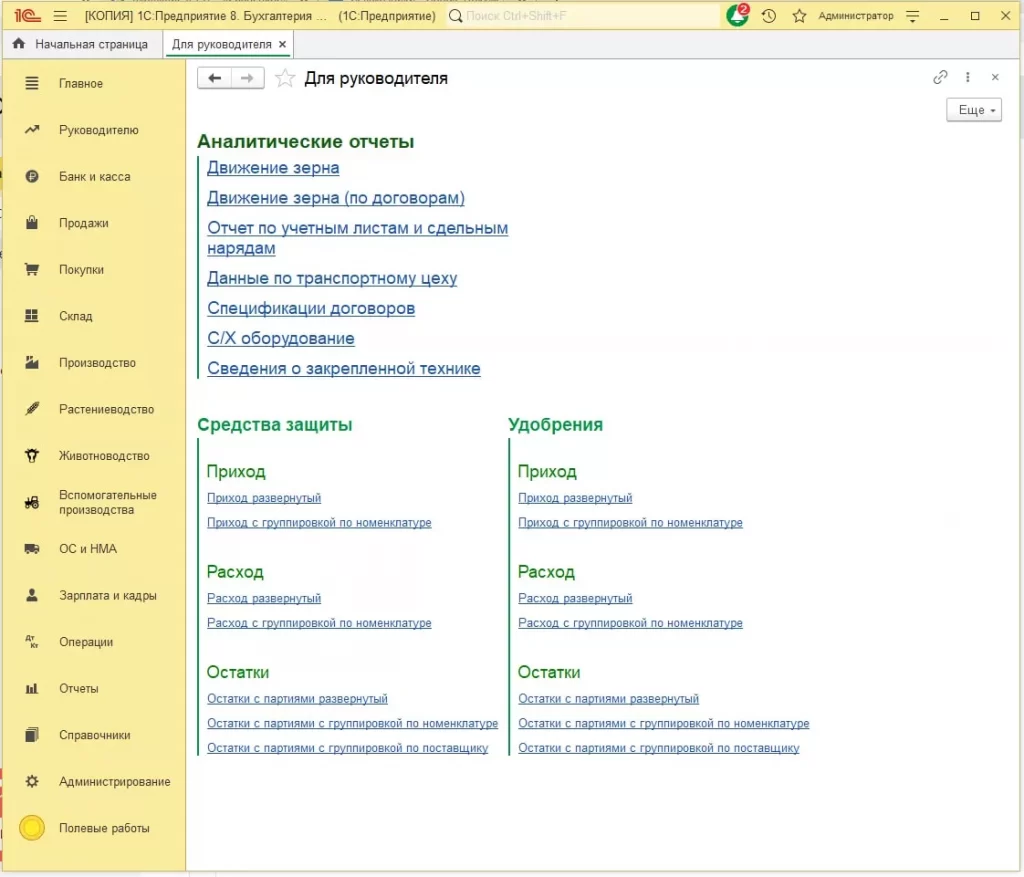Click the 1C logo icon
This screenshot has height=877, width=1024.
(27, 15)
